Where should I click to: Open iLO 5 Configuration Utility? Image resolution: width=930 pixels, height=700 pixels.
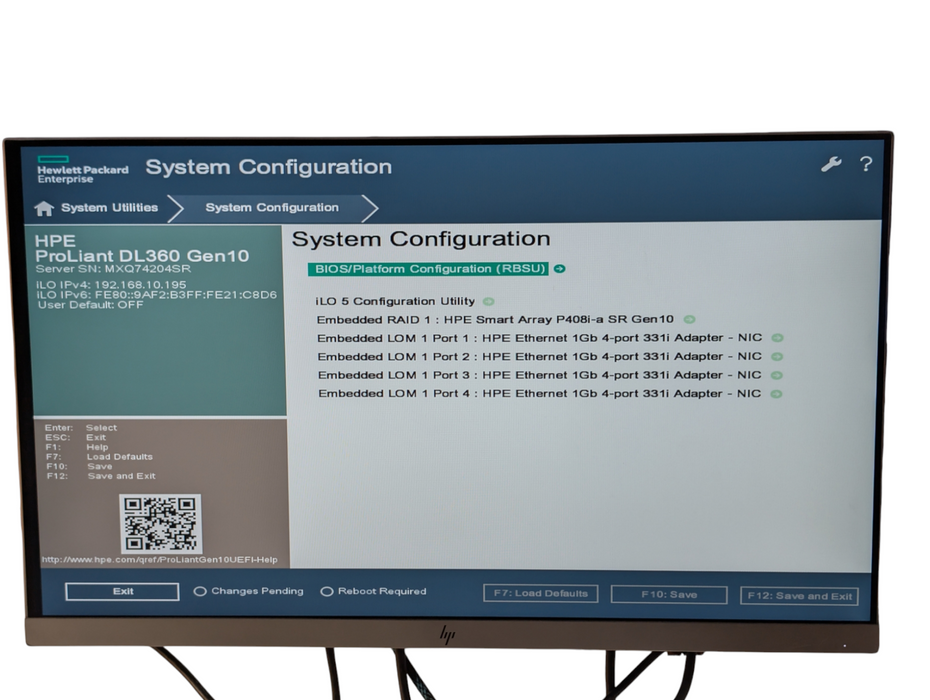coord(395,301)
